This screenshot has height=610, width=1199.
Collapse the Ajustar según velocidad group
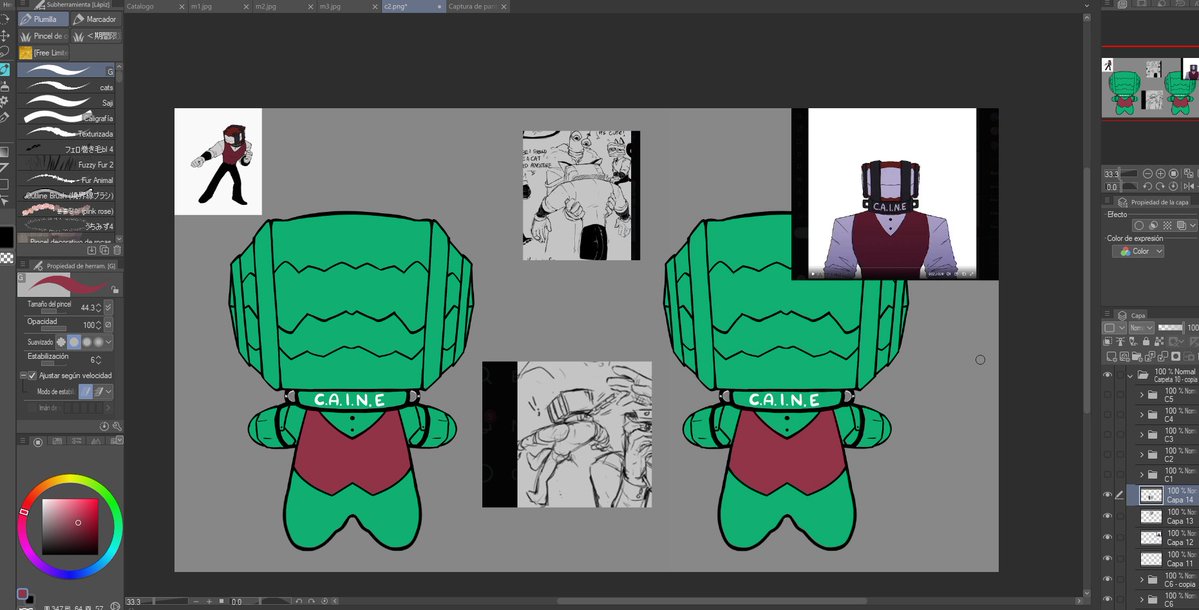(23, 375)
